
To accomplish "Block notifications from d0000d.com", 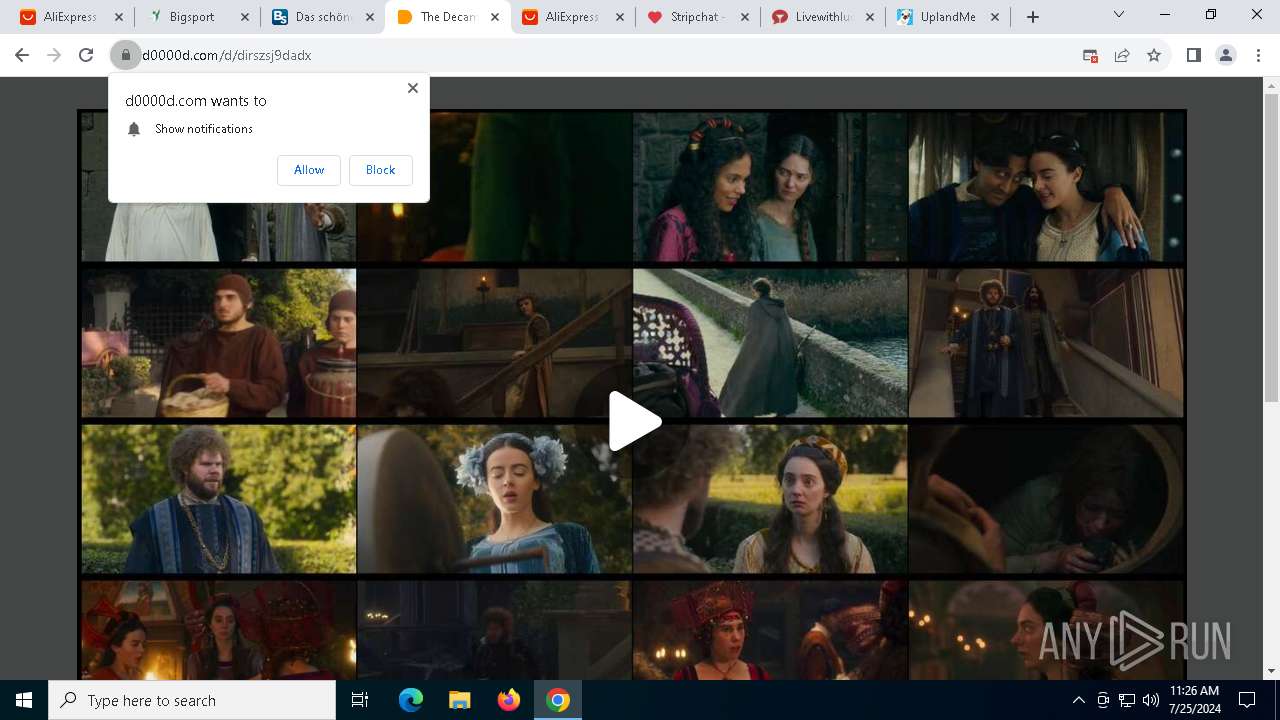I will (380, 170).
